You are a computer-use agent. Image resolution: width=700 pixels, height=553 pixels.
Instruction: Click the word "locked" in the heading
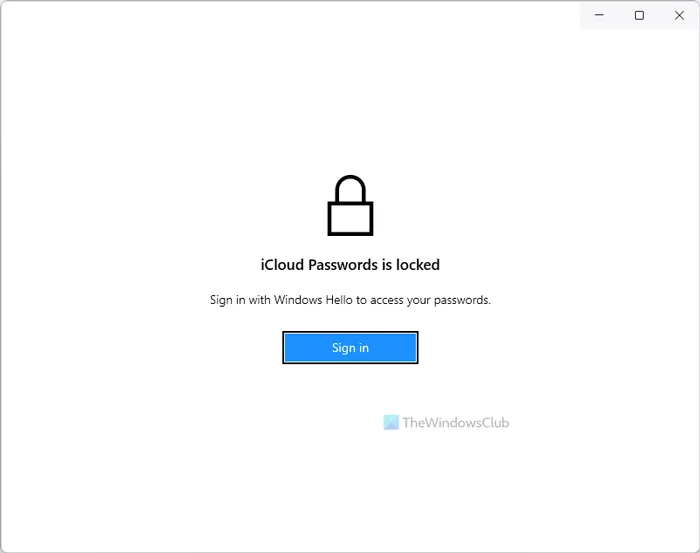point(418,265)
